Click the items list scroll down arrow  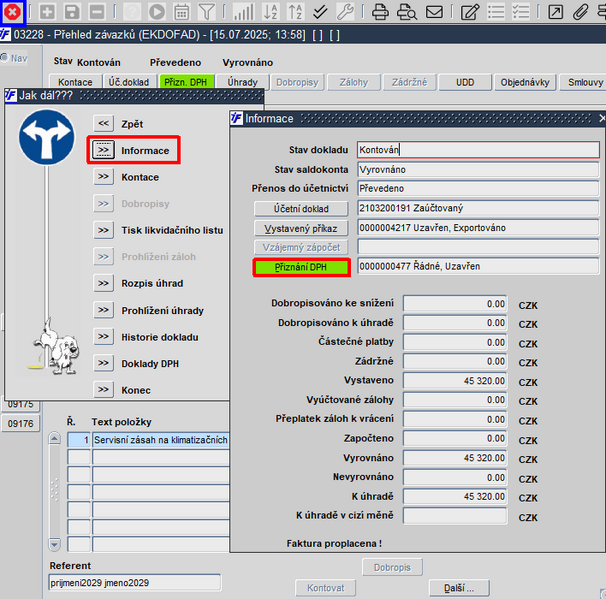coord(54,544)
